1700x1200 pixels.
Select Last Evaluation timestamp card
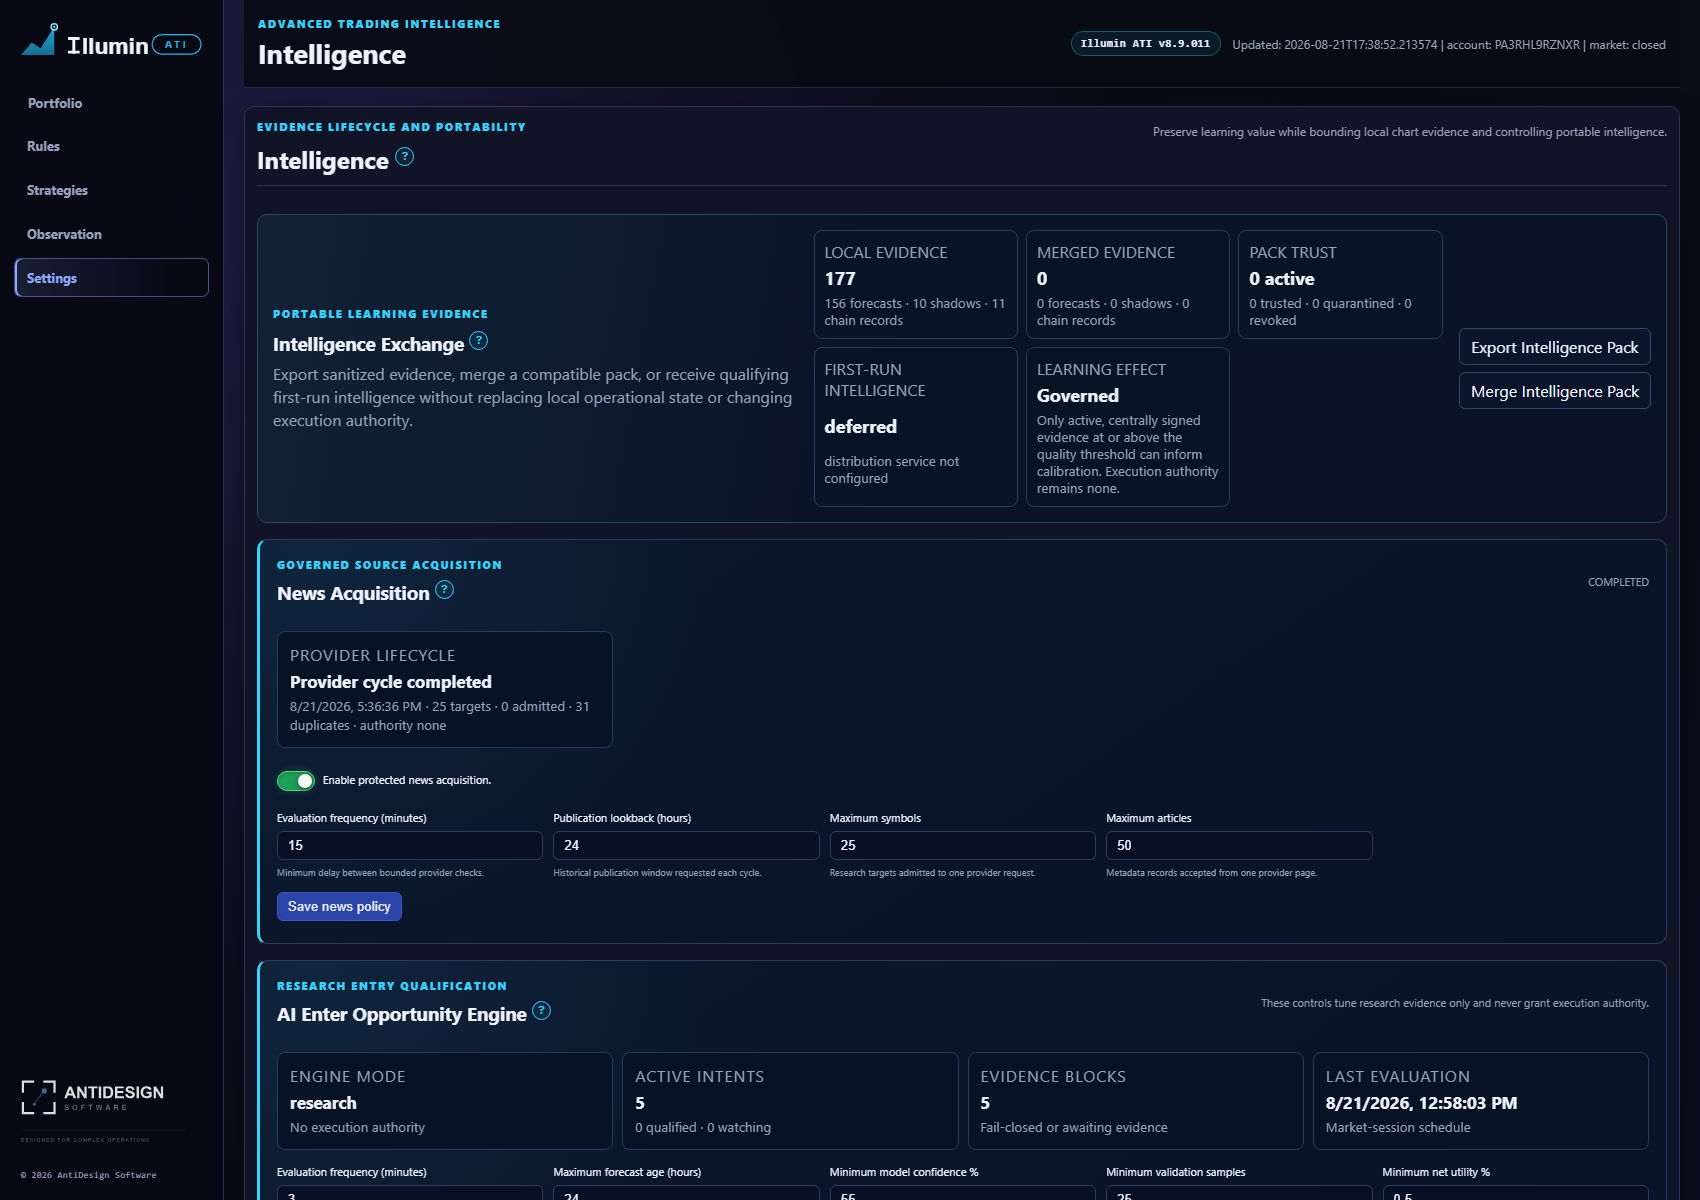click(x=1481, y=1101)
